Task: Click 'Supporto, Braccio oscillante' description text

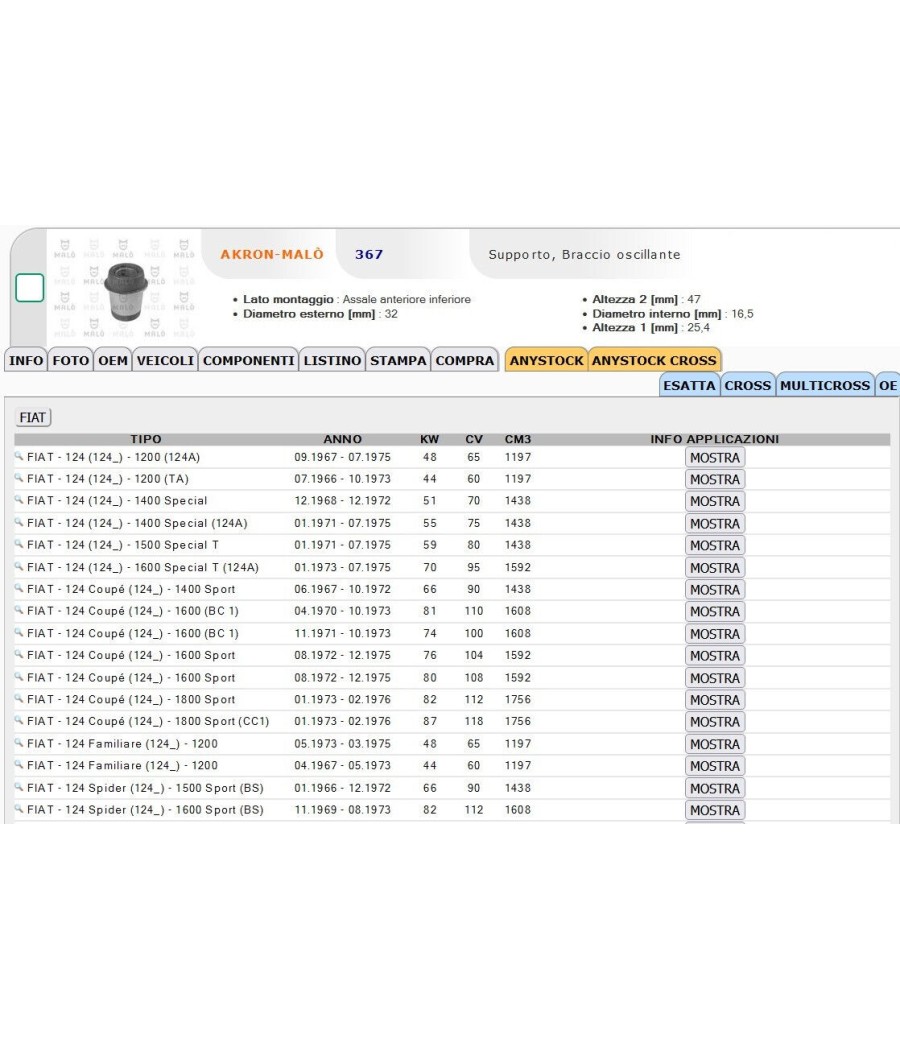Action: (x=584, y=254)
